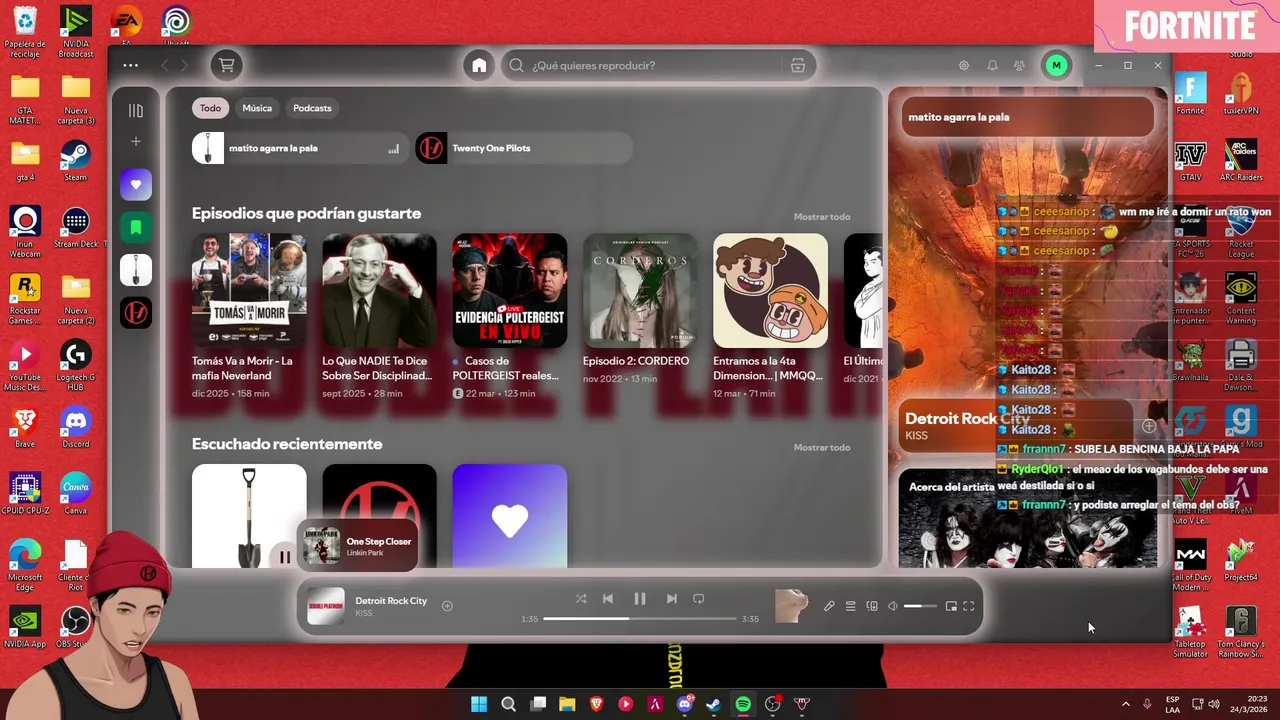
Task: Add track via plus in Now Playing panel
Action: click(x=1149, y=427)
